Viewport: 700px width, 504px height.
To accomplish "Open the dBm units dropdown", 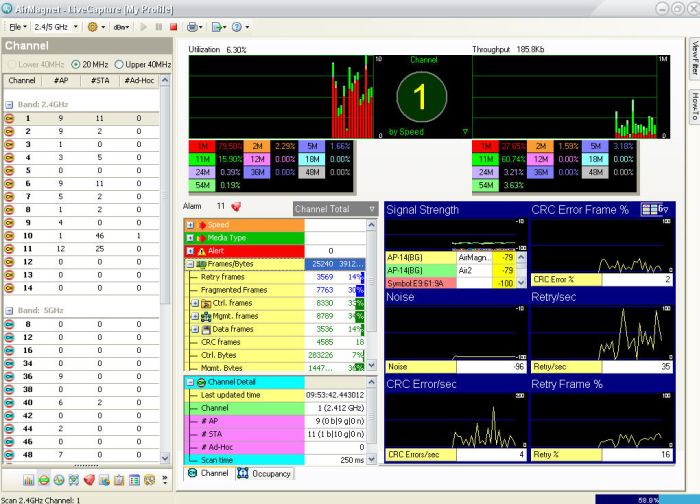I will point(121,27).
